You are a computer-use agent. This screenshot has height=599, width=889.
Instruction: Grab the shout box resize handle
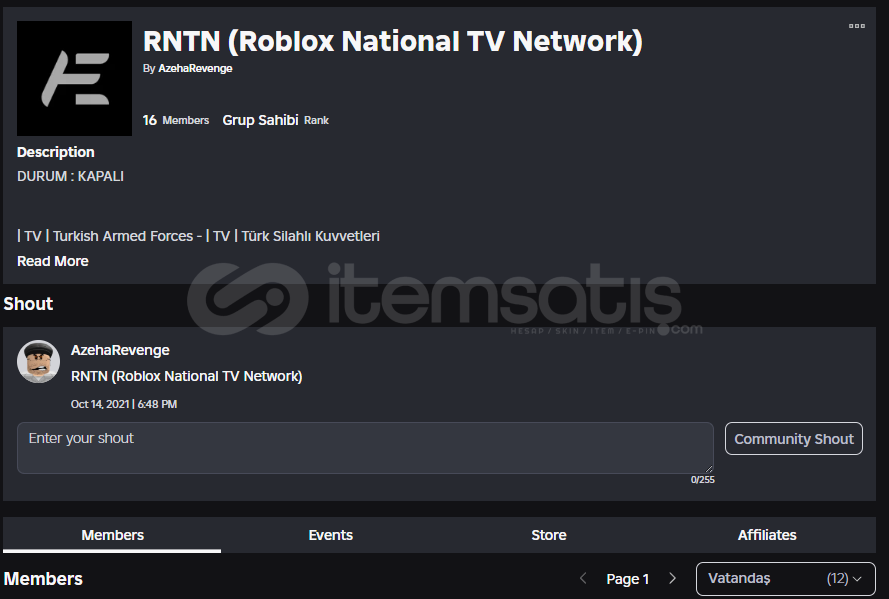point(709,469)
